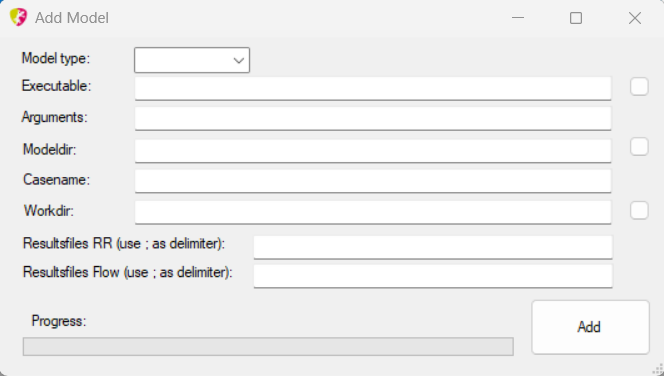Screen dimensions: 664x376
Task: Focus the Resultsfiles Flow input field
Action: coord(433,276)
